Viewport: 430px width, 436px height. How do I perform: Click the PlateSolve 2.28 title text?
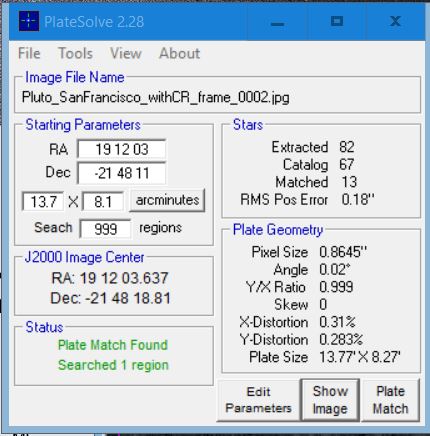point(94,22)
